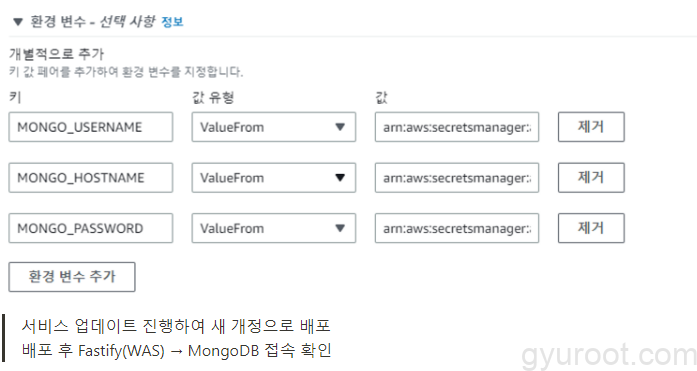Select the MONGO_PASSWORD key field
This screenshot has height=371, width=697.
[91, 228]
